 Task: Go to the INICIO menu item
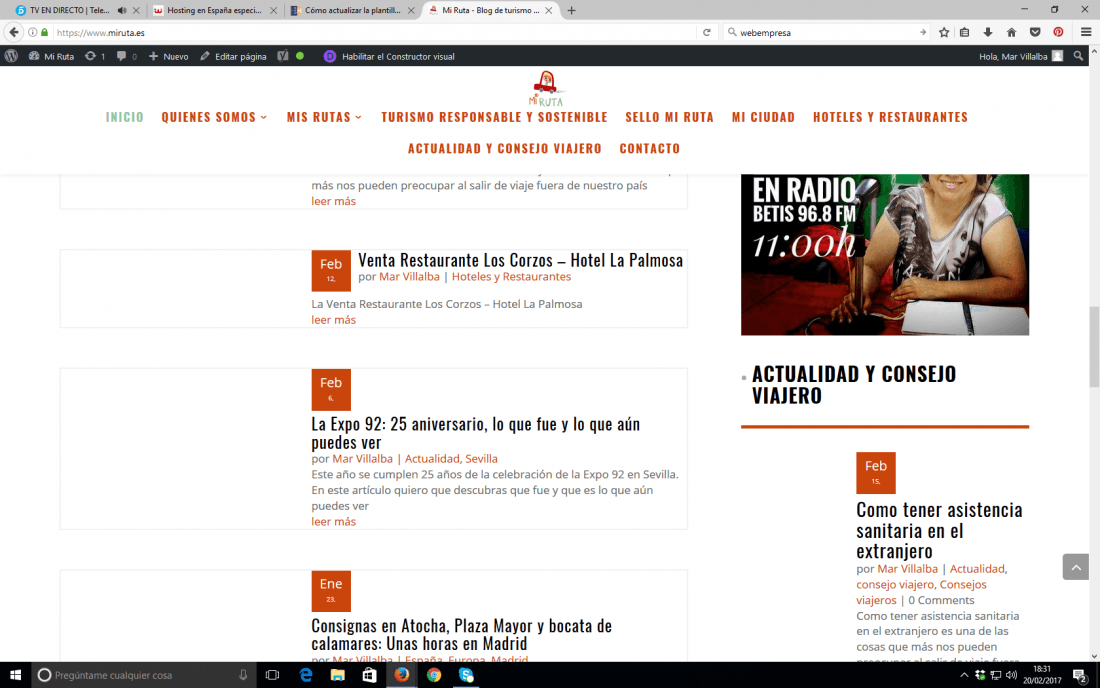click(x=125, y=117)
